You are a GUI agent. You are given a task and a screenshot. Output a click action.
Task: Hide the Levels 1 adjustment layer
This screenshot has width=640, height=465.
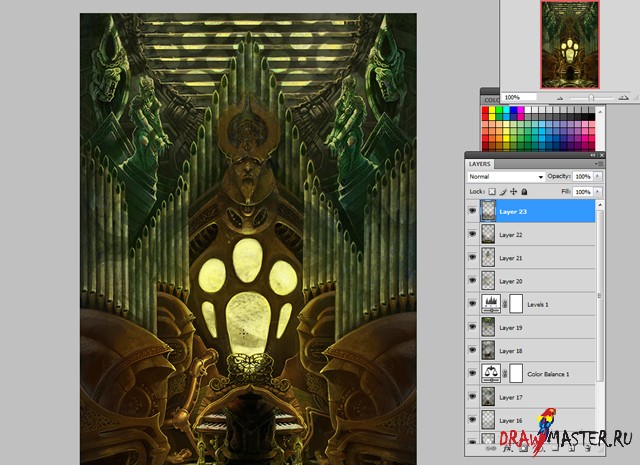click(x=473, y=304)
